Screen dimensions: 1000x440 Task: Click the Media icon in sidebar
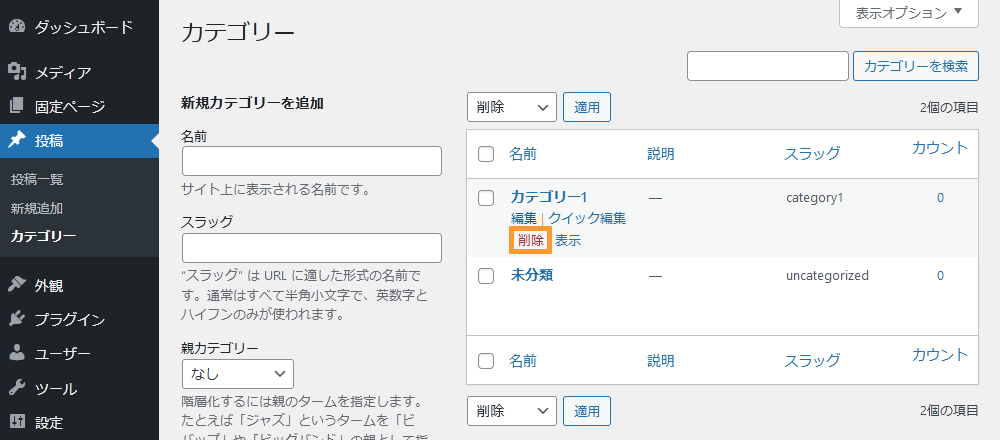tap(17, 72)
